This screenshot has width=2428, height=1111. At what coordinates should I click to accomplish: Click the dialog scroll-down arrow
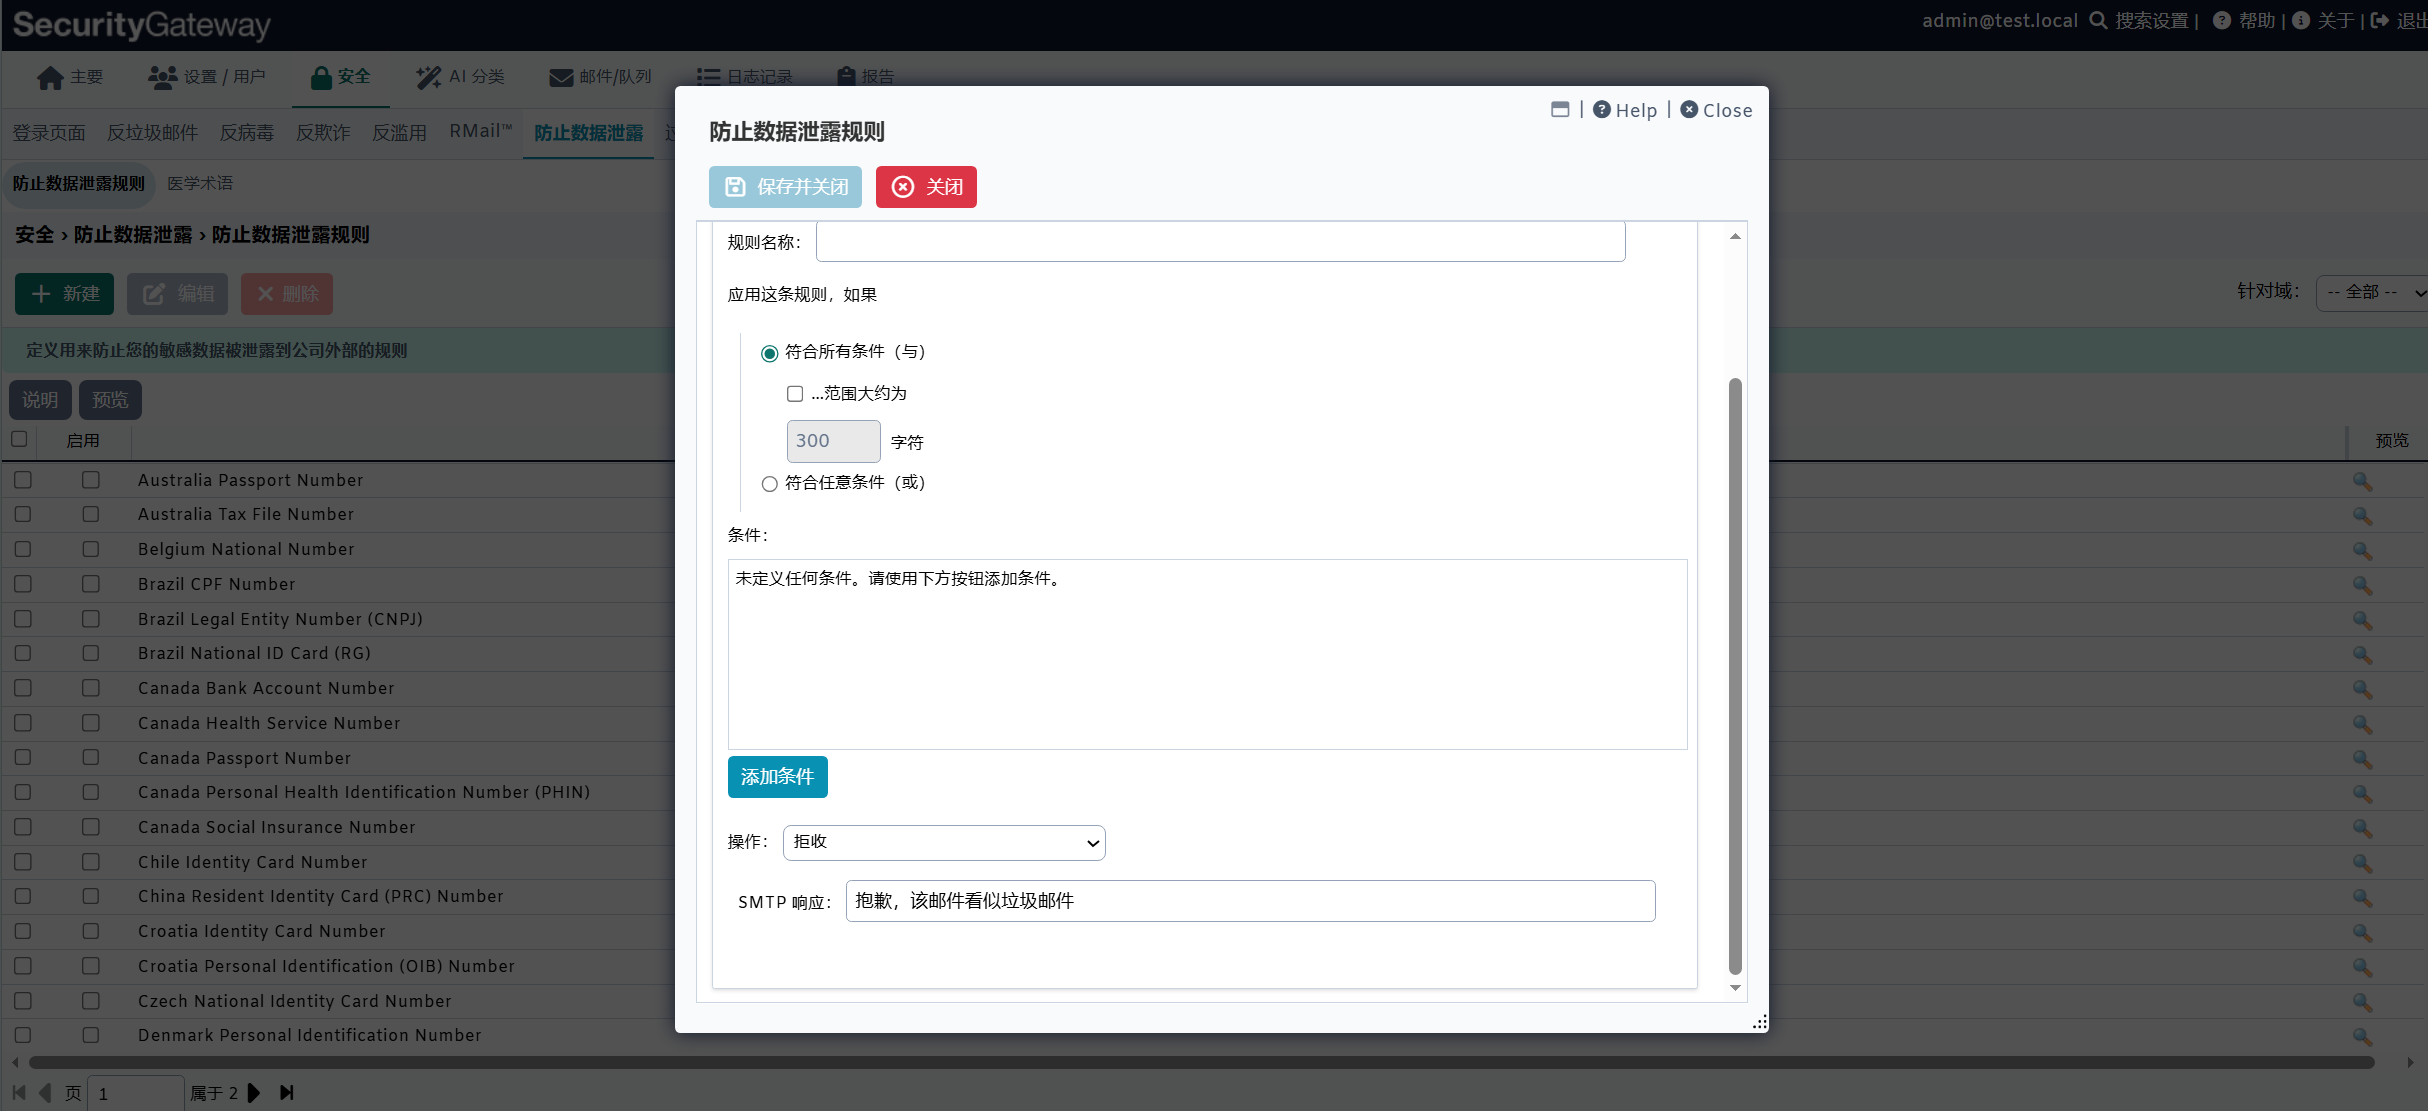1735,988
